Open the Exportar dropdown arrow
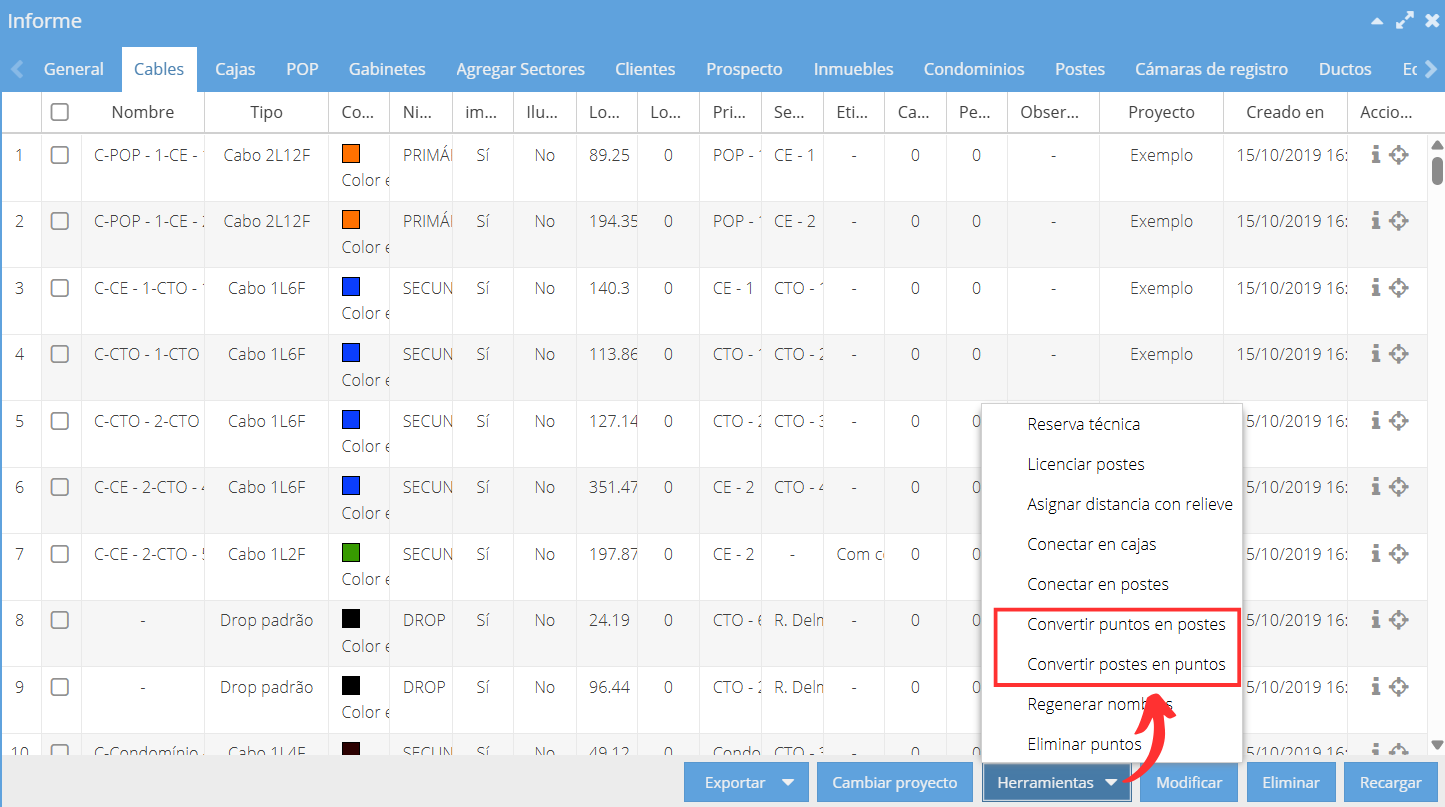Image resolution: width=1445 pixels, height=807 pixels. tap(788, 783)
